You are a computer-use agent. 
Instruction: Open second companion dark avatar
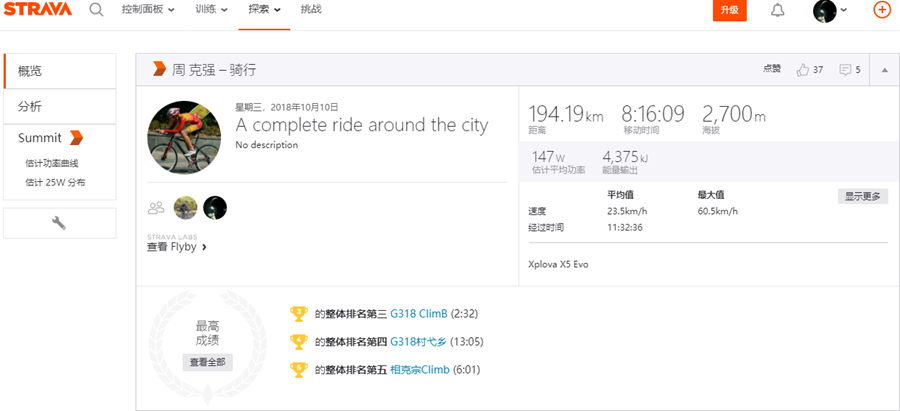pos(215,208)
